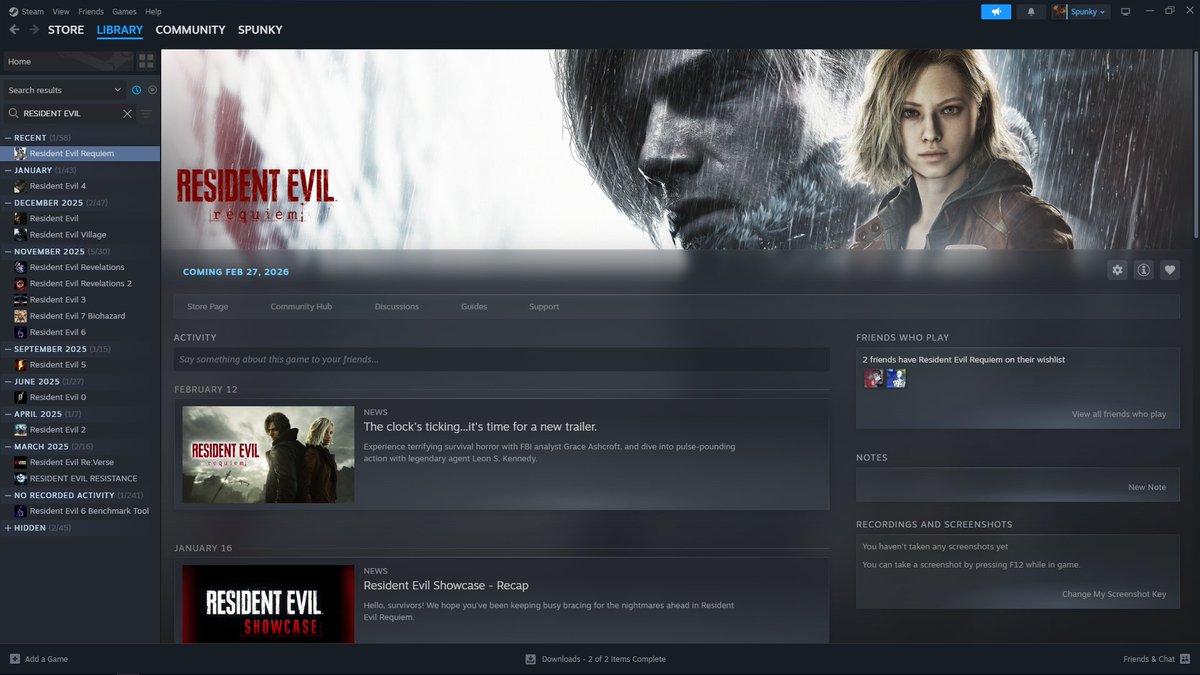
Task: Select Resident Evil 5 in list
Action: [x=80, y=365]
